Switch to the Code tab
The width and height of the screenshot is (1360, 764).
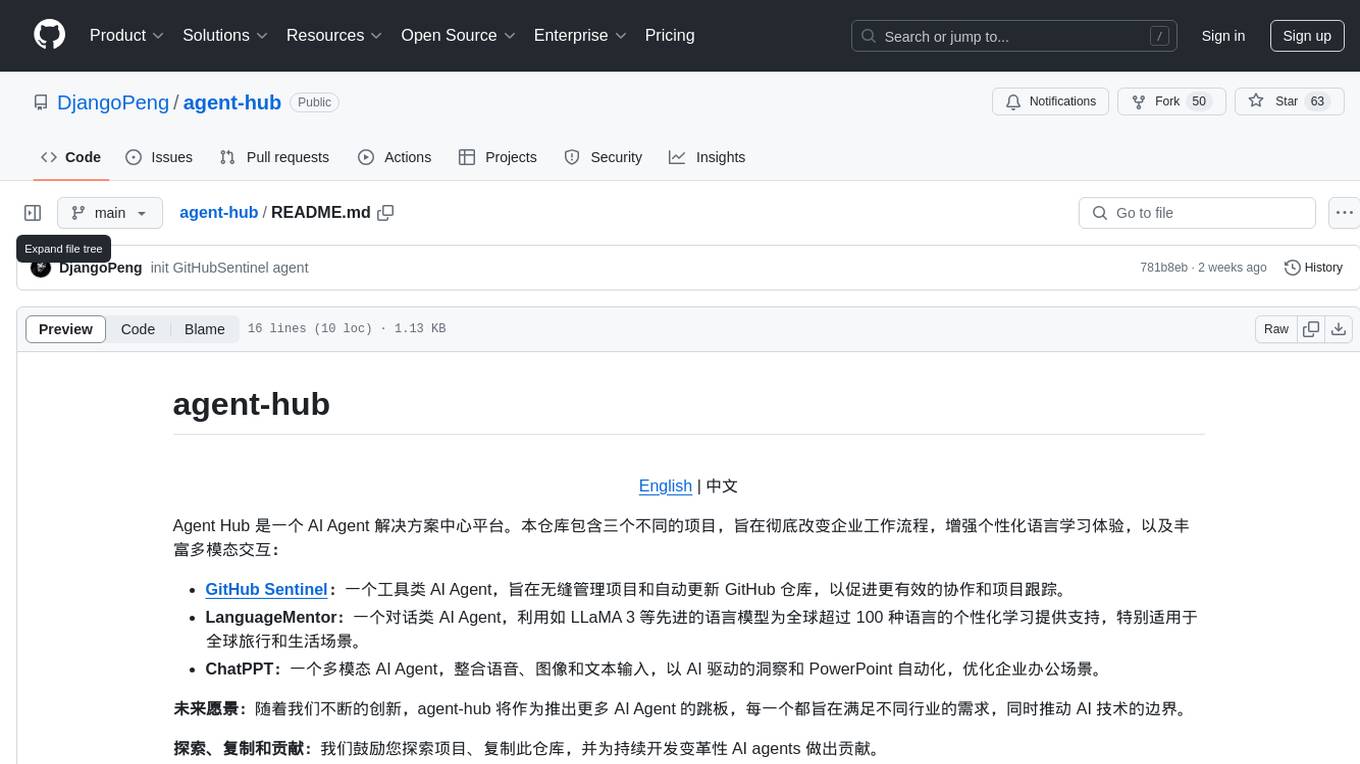70,157
